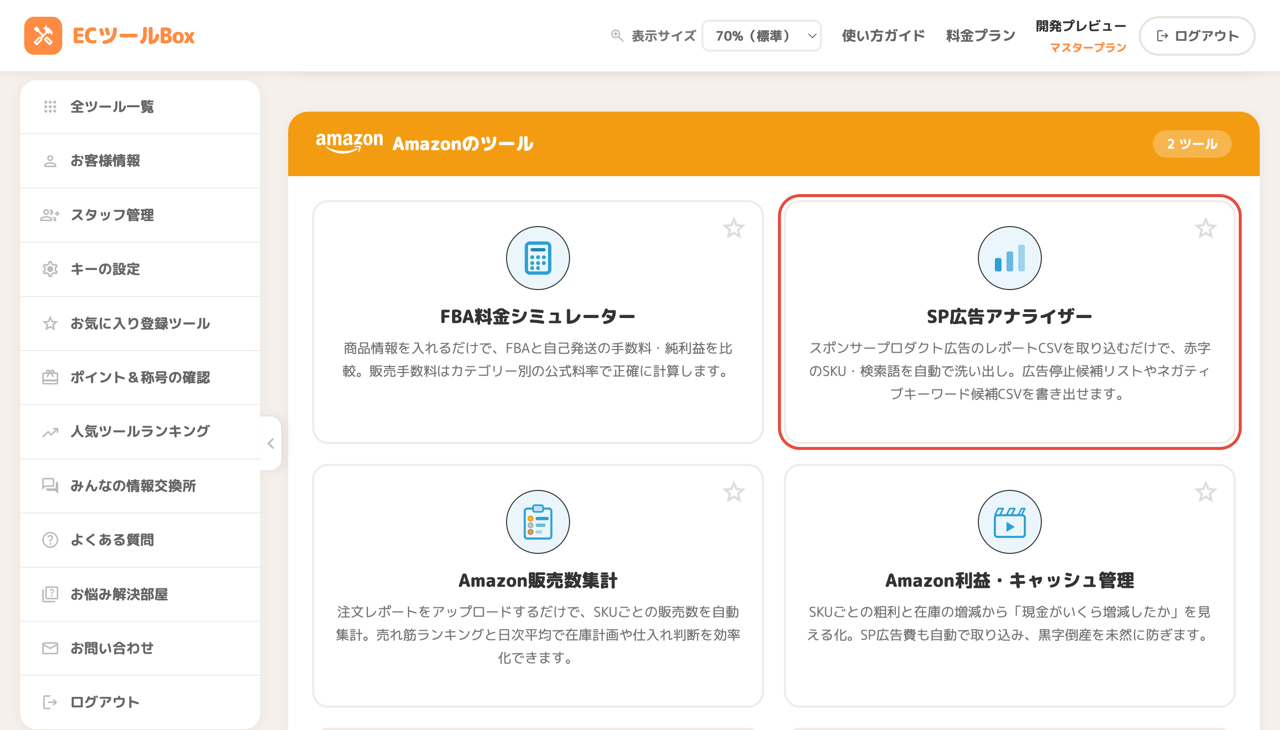Screen dimensions: 1280x730
Task: Click ログアウト in the sidebar
Action: point(140,702)
